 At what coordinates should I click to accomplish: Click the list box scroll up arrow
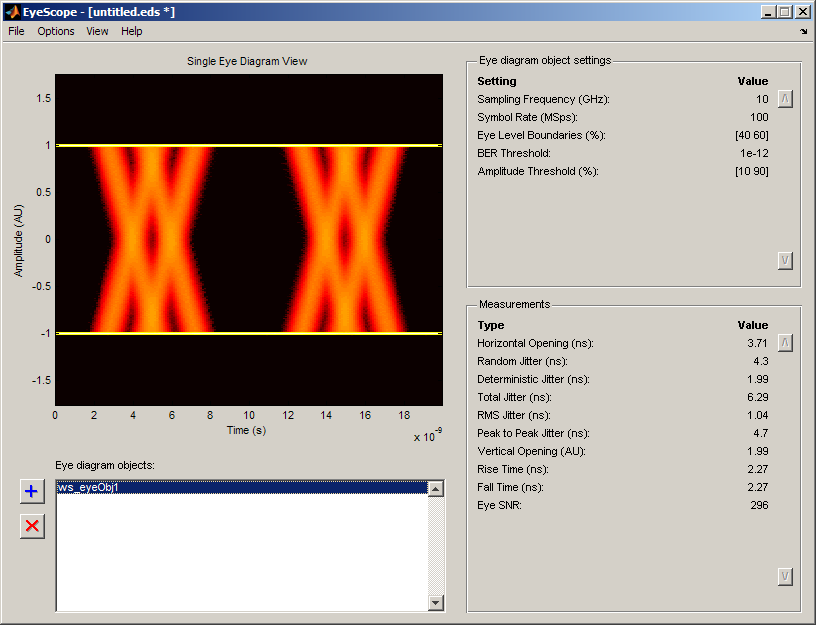[436, 489]
